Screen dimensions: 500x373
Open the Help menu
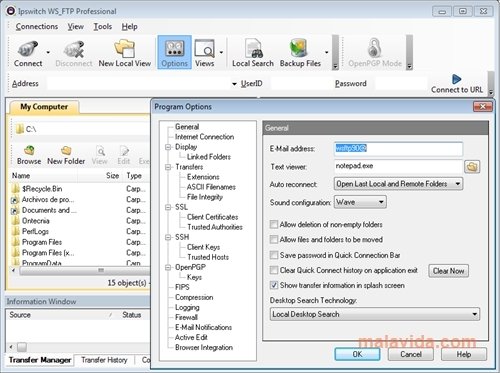pyautogui.click(x=129, y=26)
